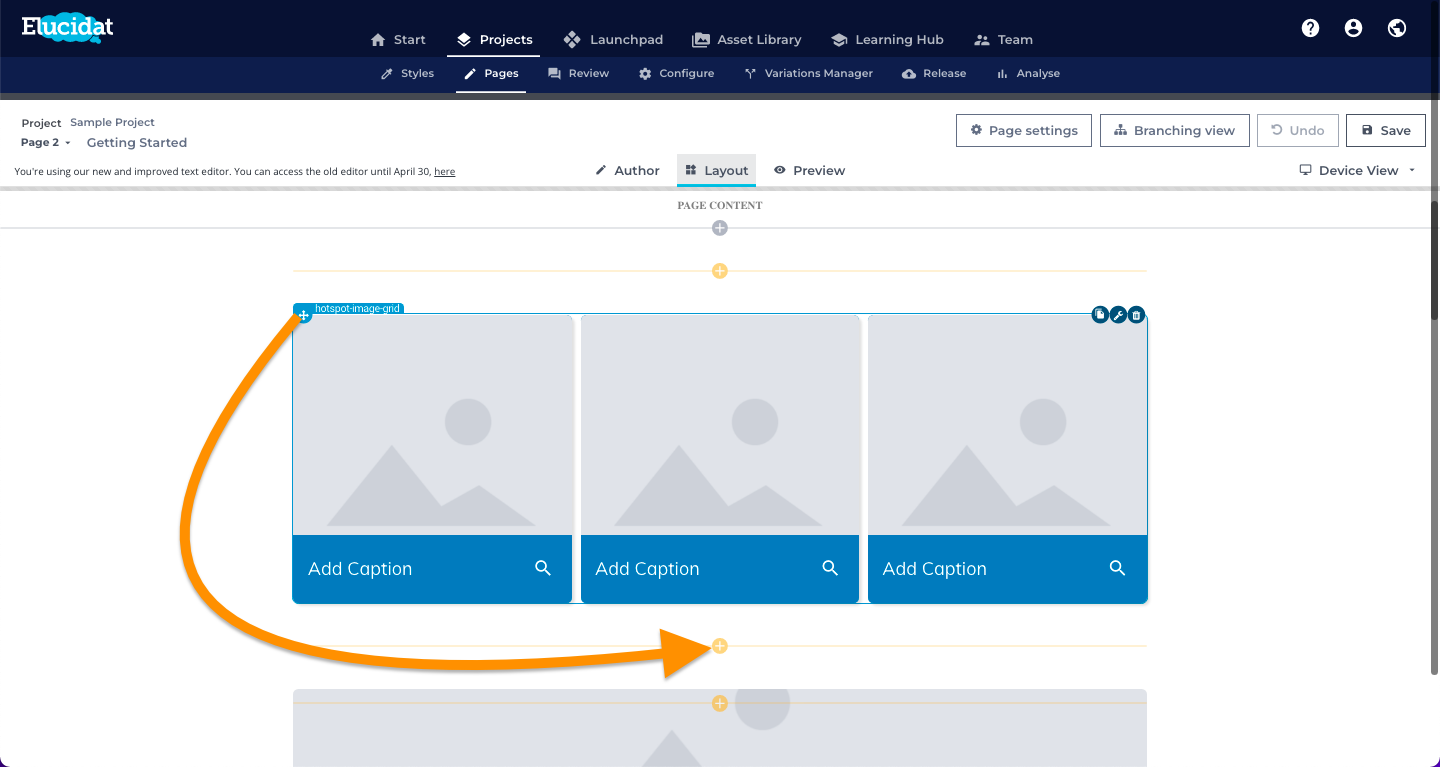Click the page vertical scrollbar

(x=1434, y=260)
